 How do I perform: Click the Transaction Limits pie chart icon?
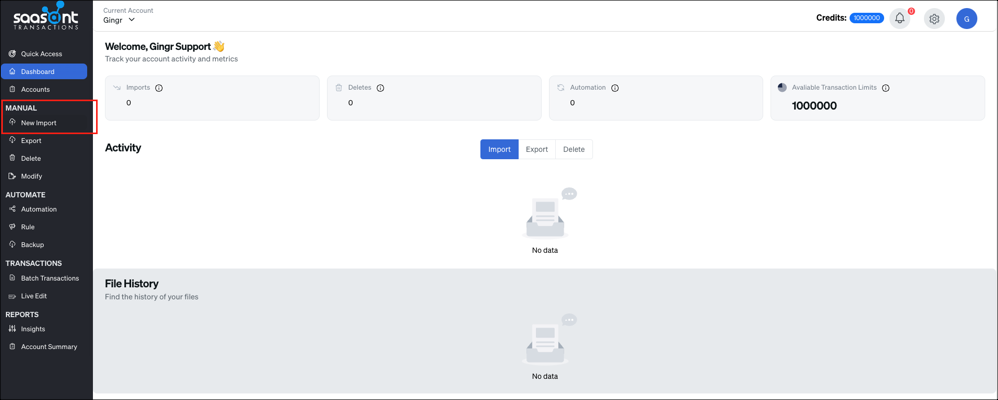[782, 87]
